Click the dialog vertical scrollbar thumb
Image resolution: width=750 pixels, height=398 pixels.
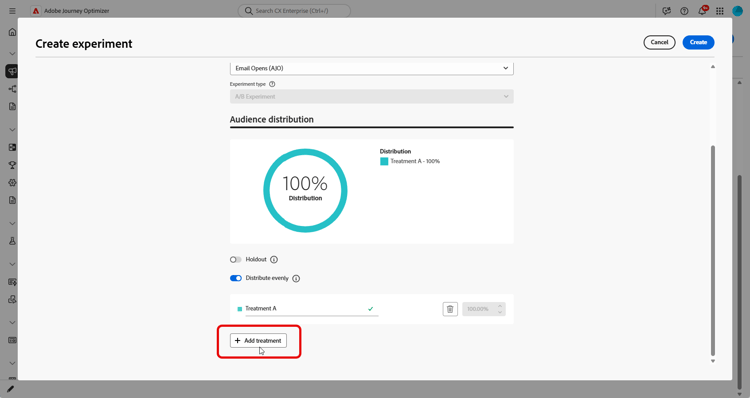[713, 251]
